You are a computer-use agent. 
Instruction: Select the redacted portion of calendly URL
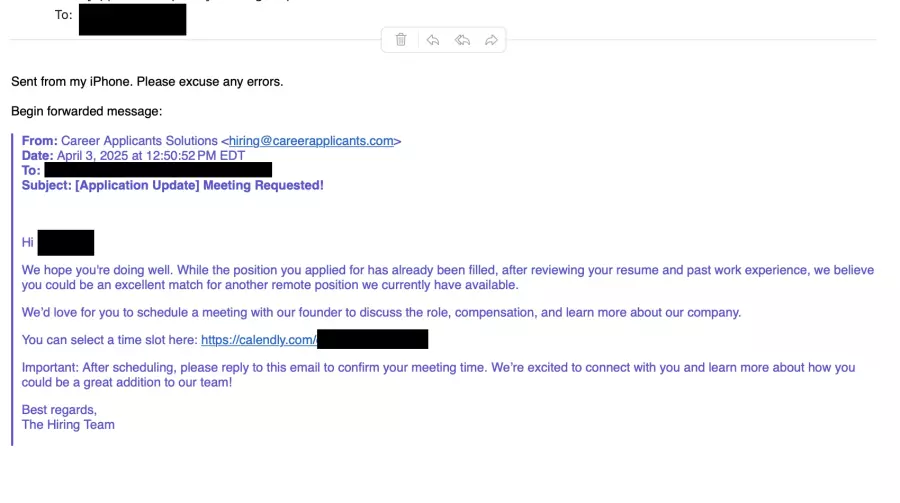[373, 339]
